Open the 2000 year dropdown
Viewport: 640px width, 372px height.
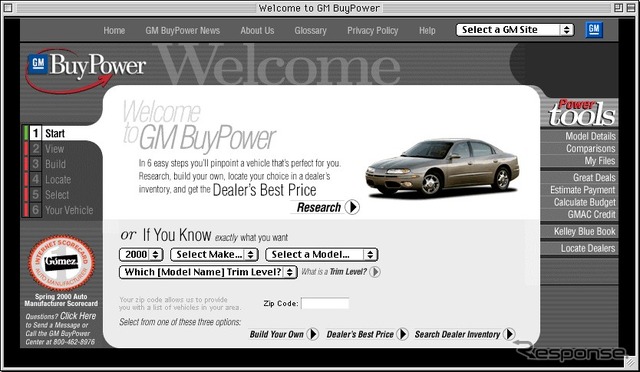(141, 254)
